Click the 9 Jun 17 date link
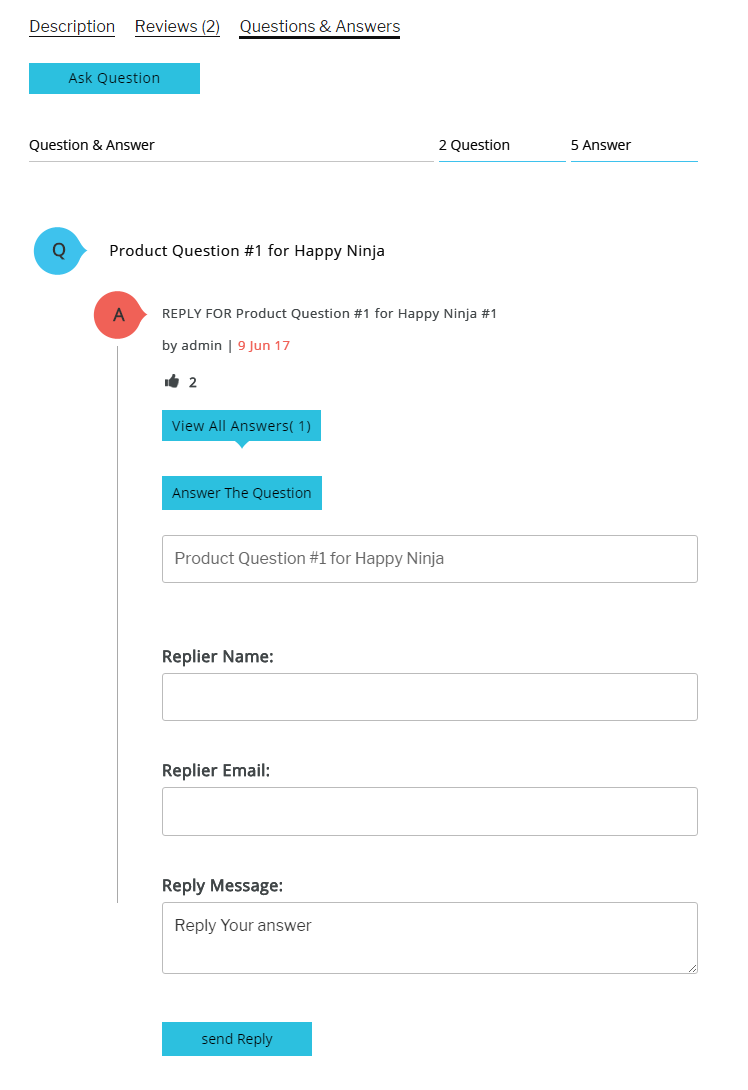748x1090 pixels. [x=263, y=345]
